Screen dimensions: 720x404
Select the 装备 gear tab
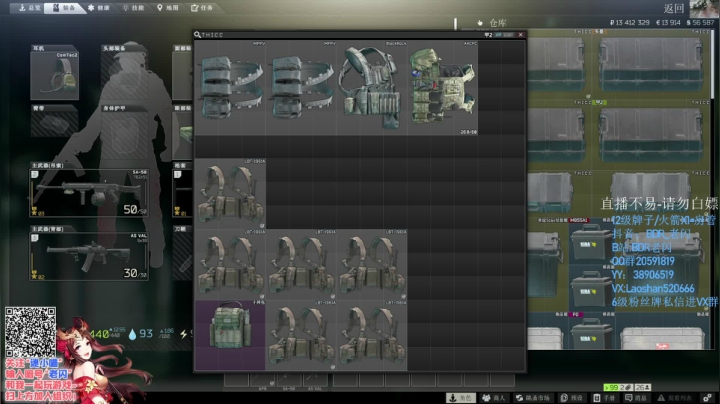tap(64, 8)
